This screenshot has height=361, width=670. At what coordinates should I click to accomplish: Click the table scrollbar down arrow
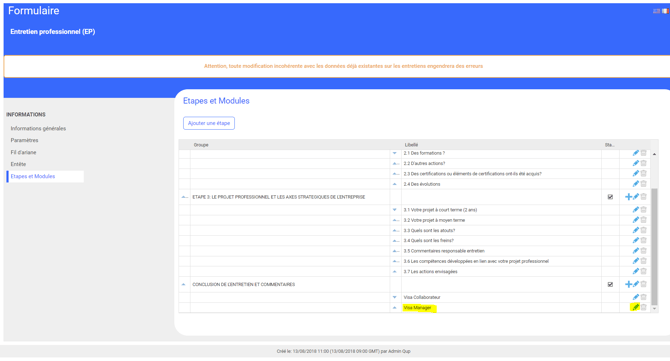tap(654, 308)
